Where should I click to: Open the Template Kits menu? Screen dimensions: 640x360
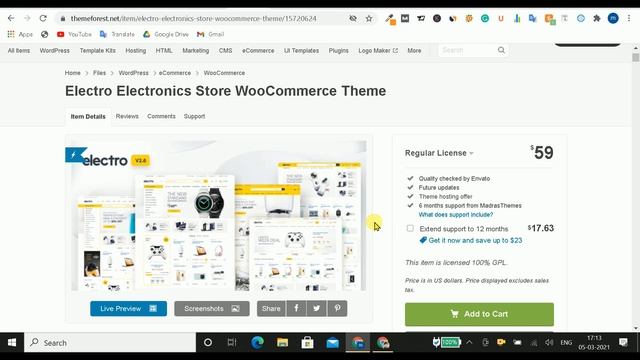(98, 51)
